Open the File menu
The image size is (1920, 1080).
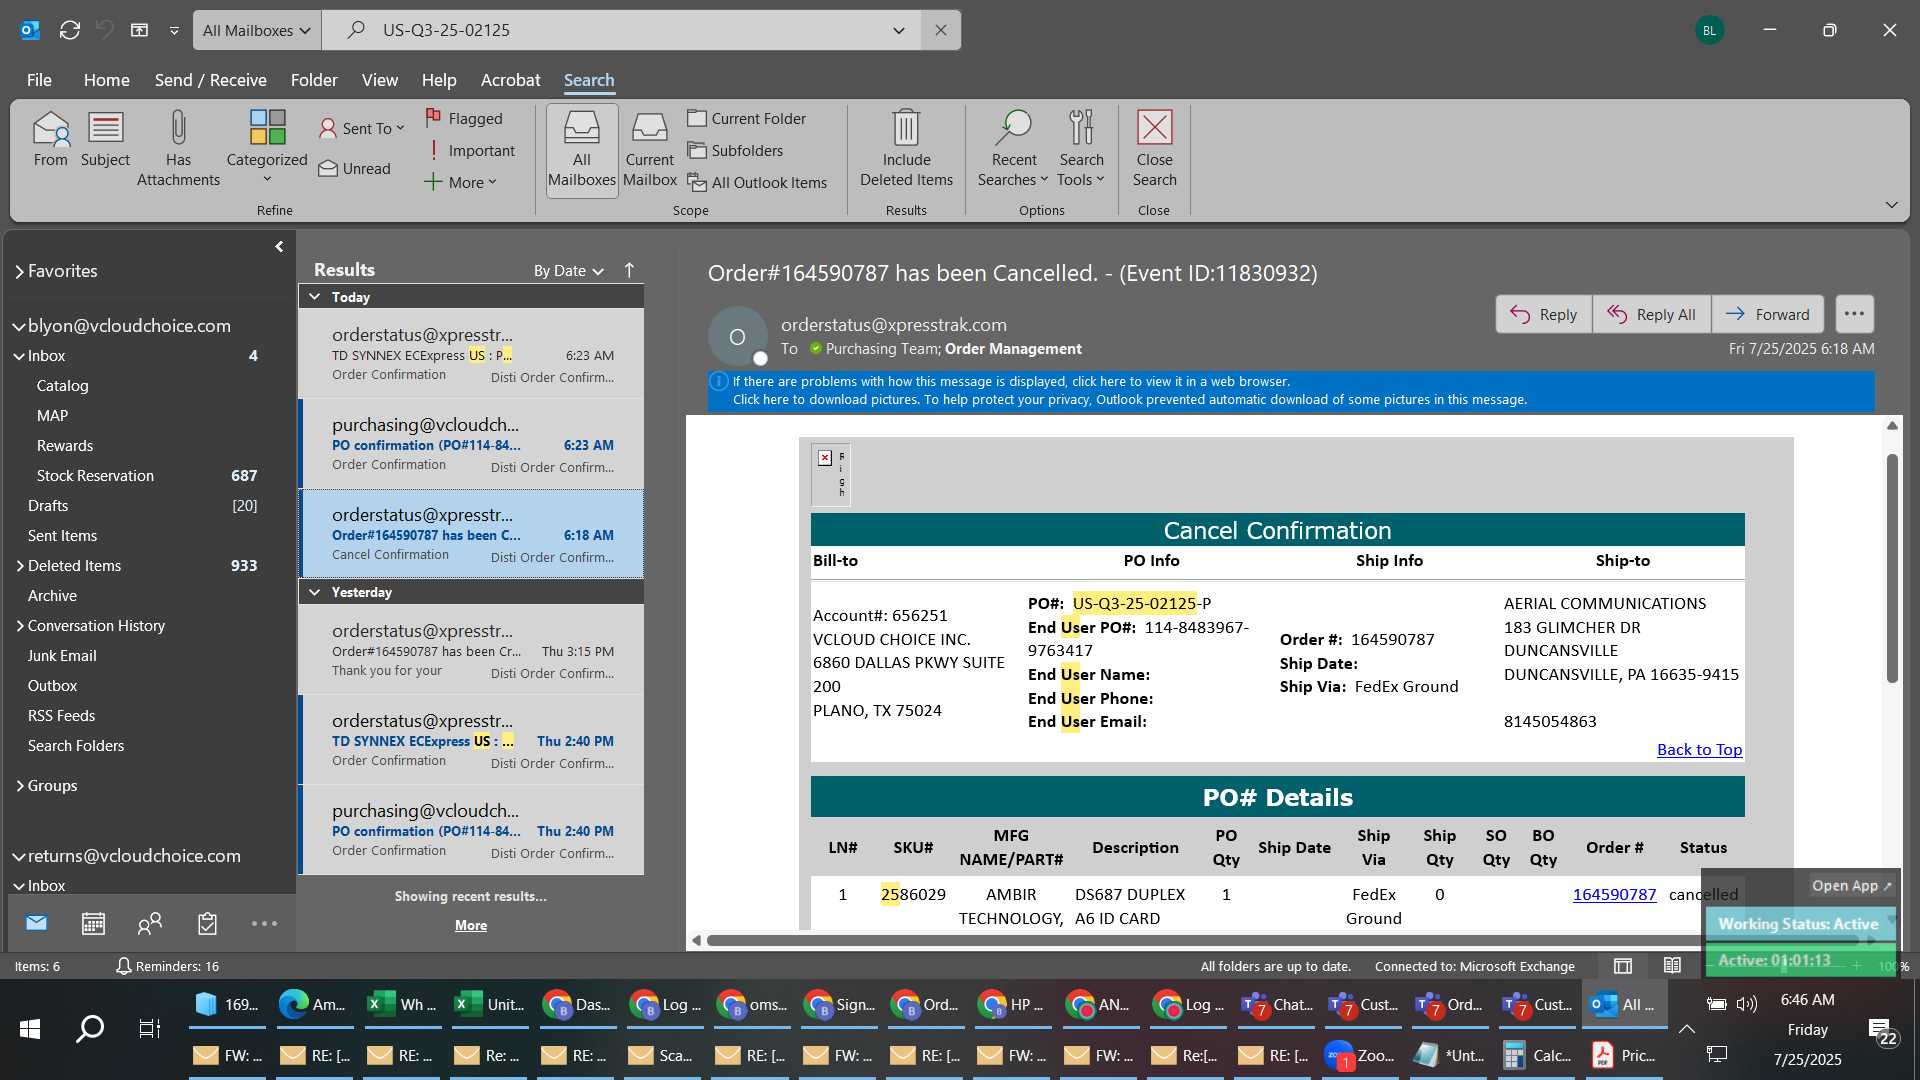click(39, 80)
